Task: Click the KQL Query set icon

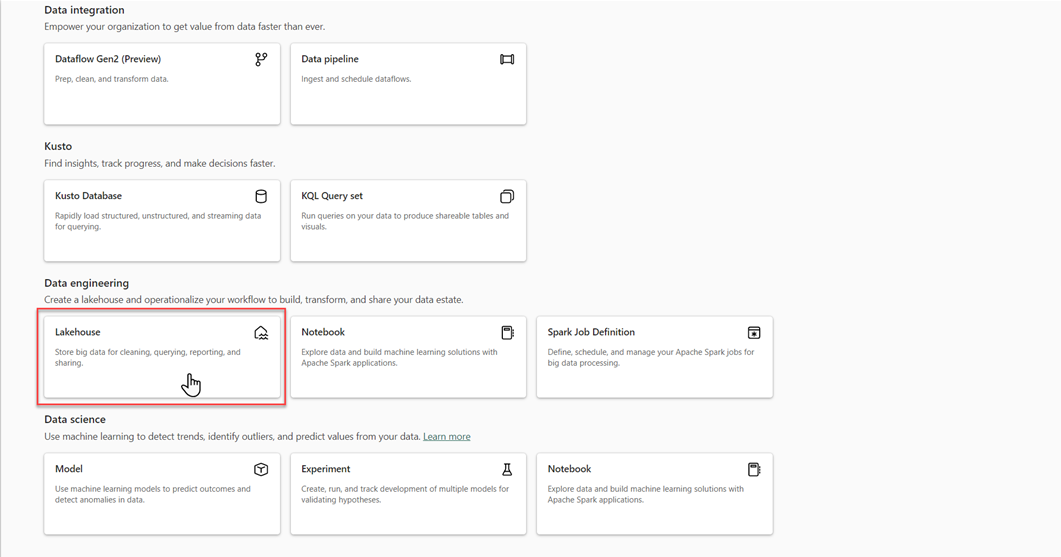Action: pos(507,196)
